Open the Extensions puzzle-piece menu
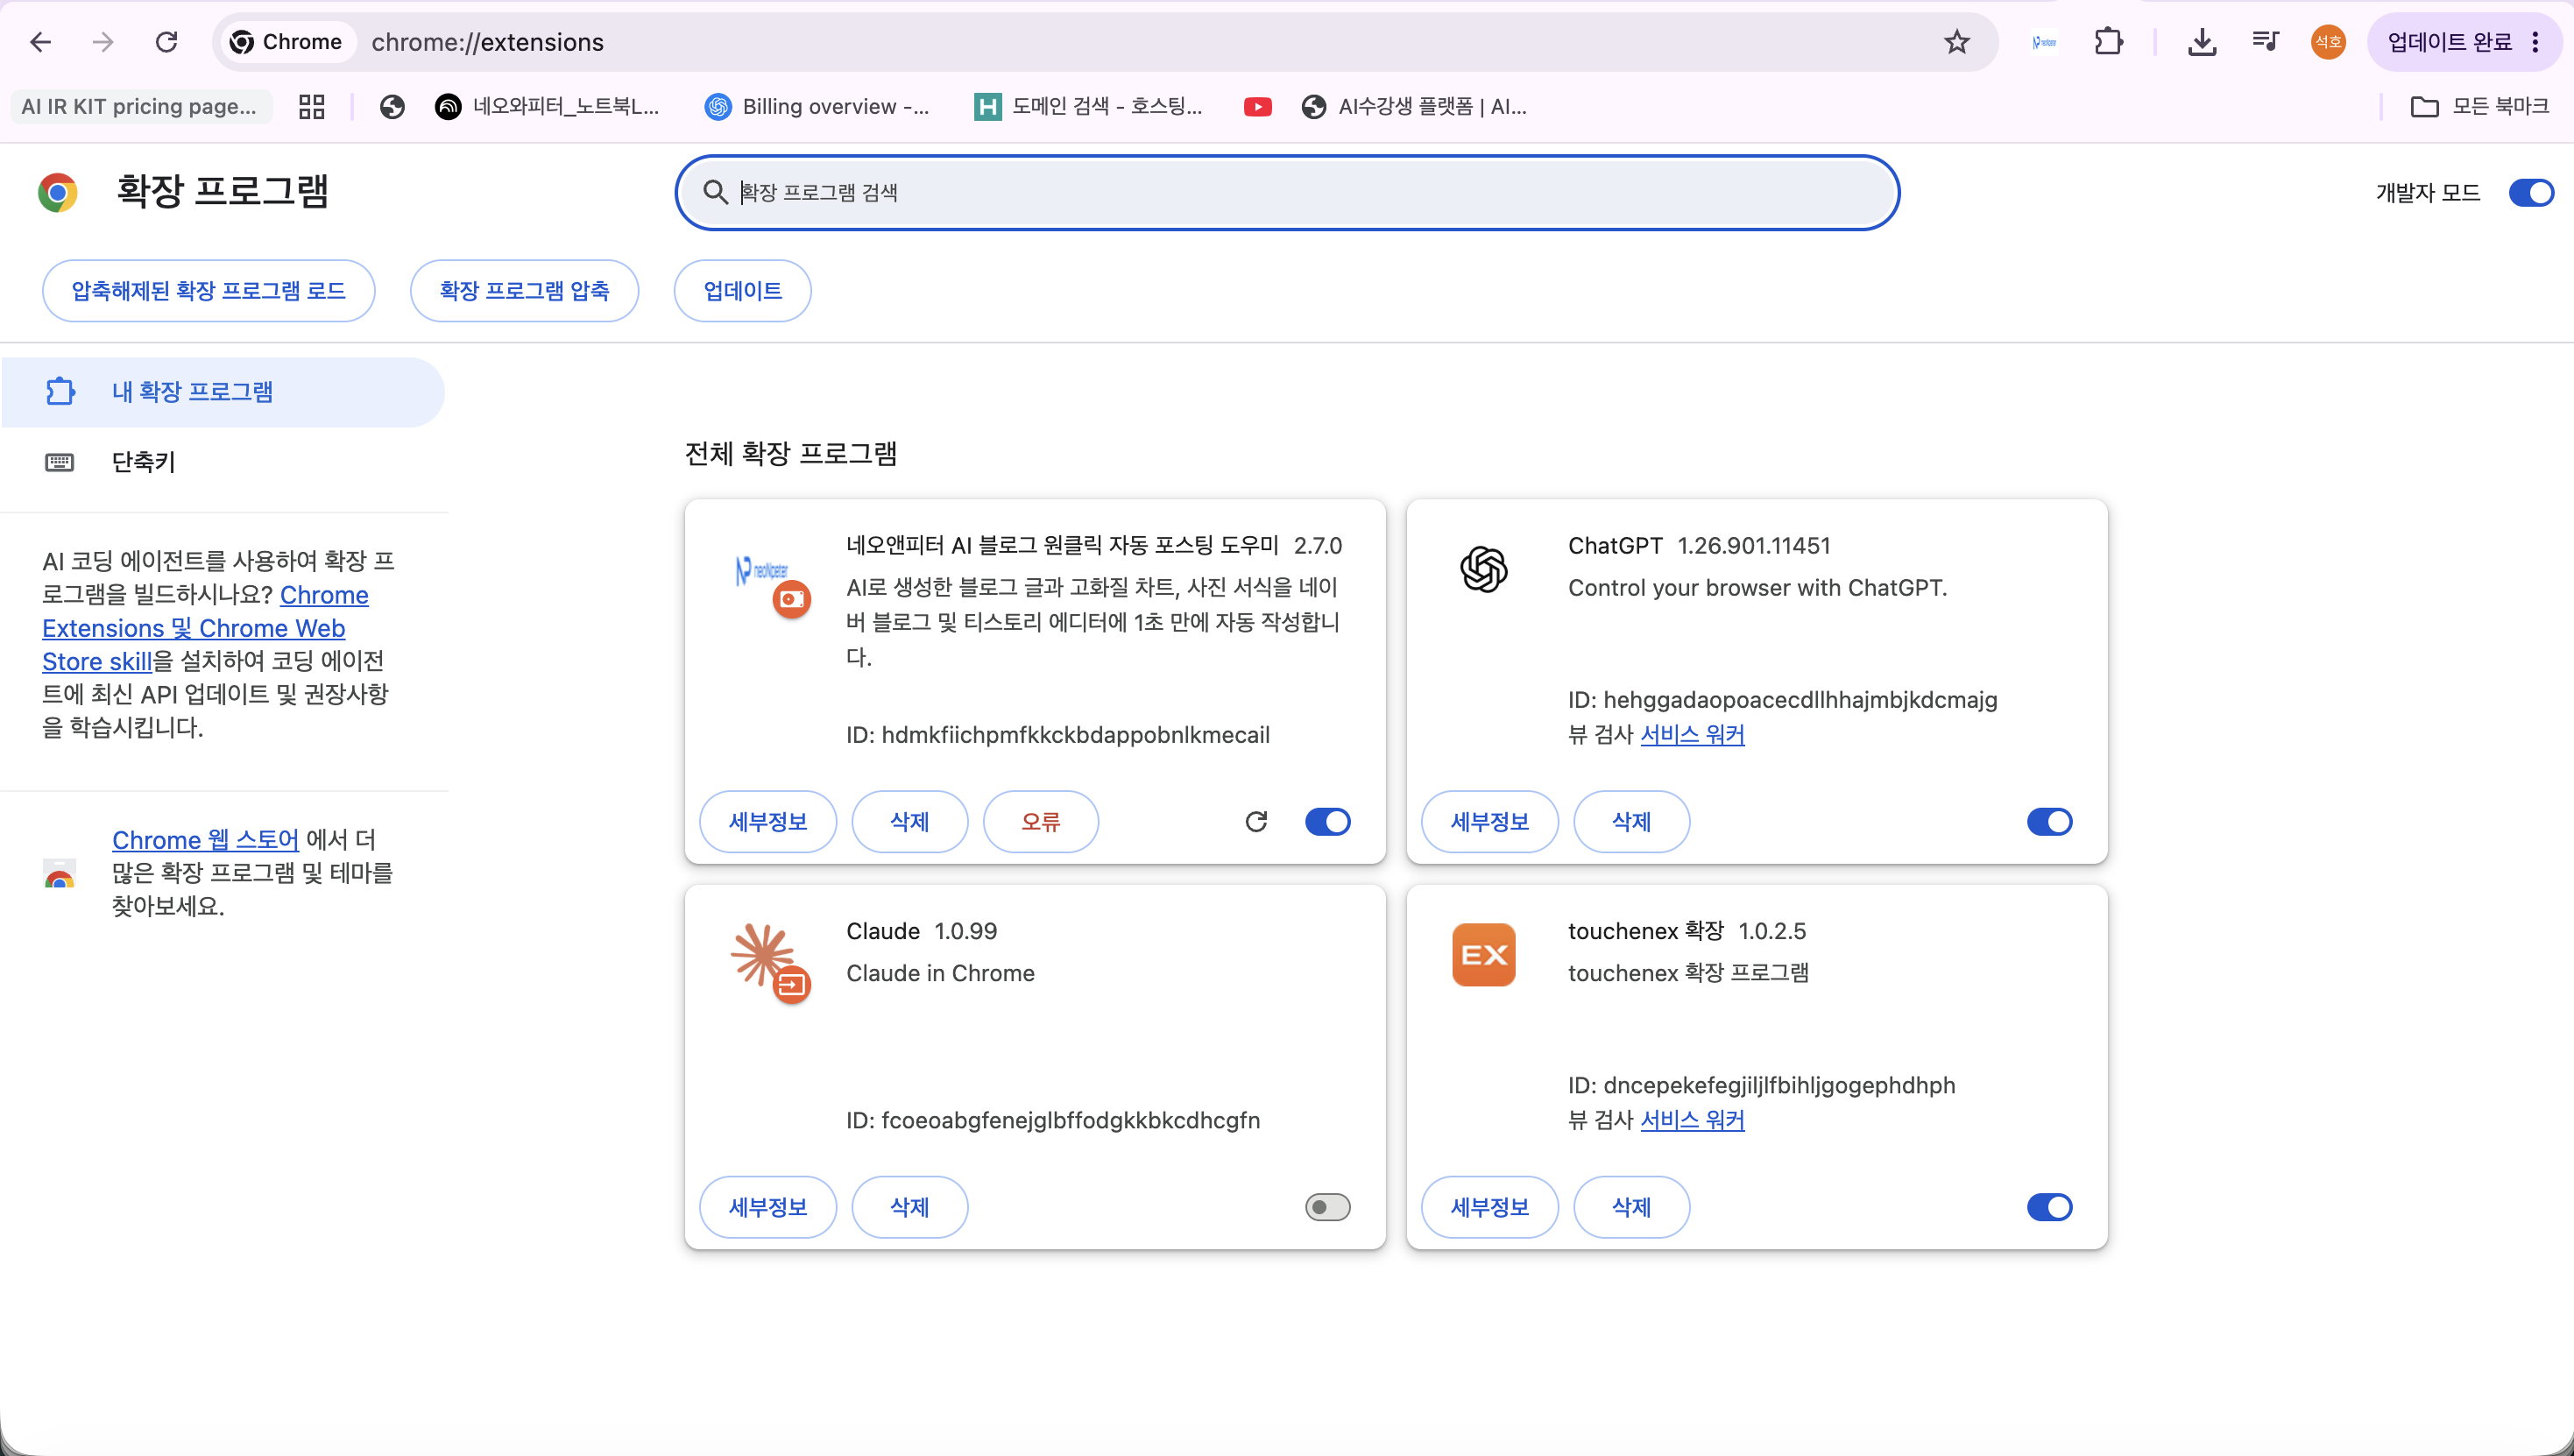Screen dimensions: 2574x1456 coord(2108,42)
